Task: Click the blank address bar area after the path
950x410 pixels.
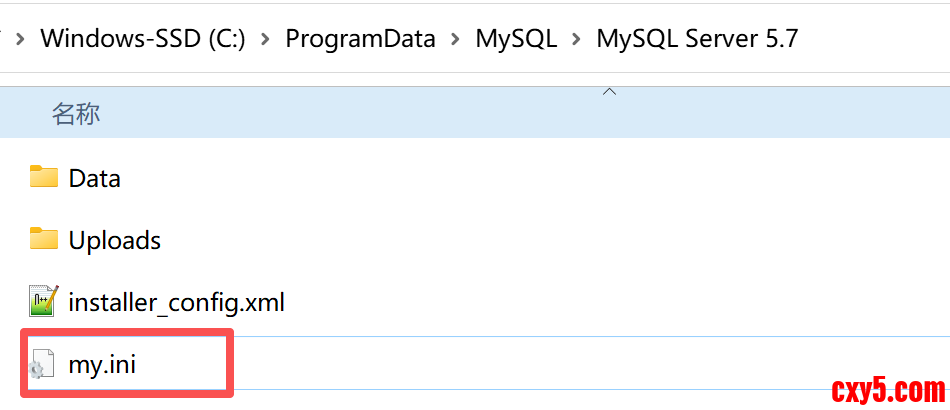Action: point(880,39)
